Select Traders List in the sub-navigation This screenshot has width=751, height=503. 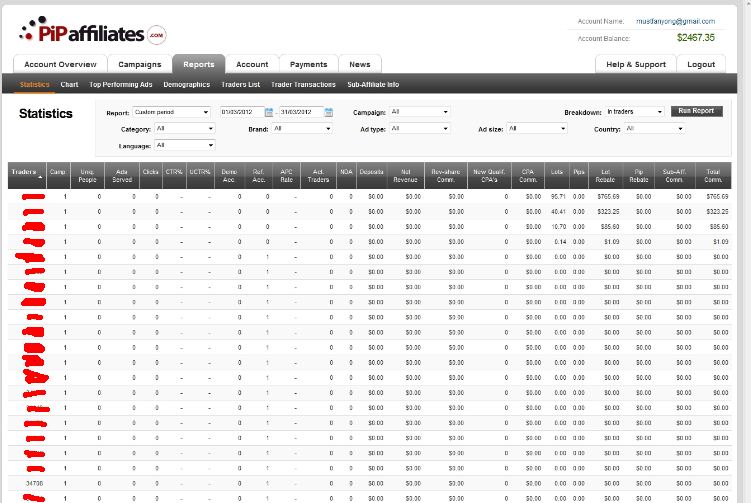pyautogui.click(x=240, y=85)
